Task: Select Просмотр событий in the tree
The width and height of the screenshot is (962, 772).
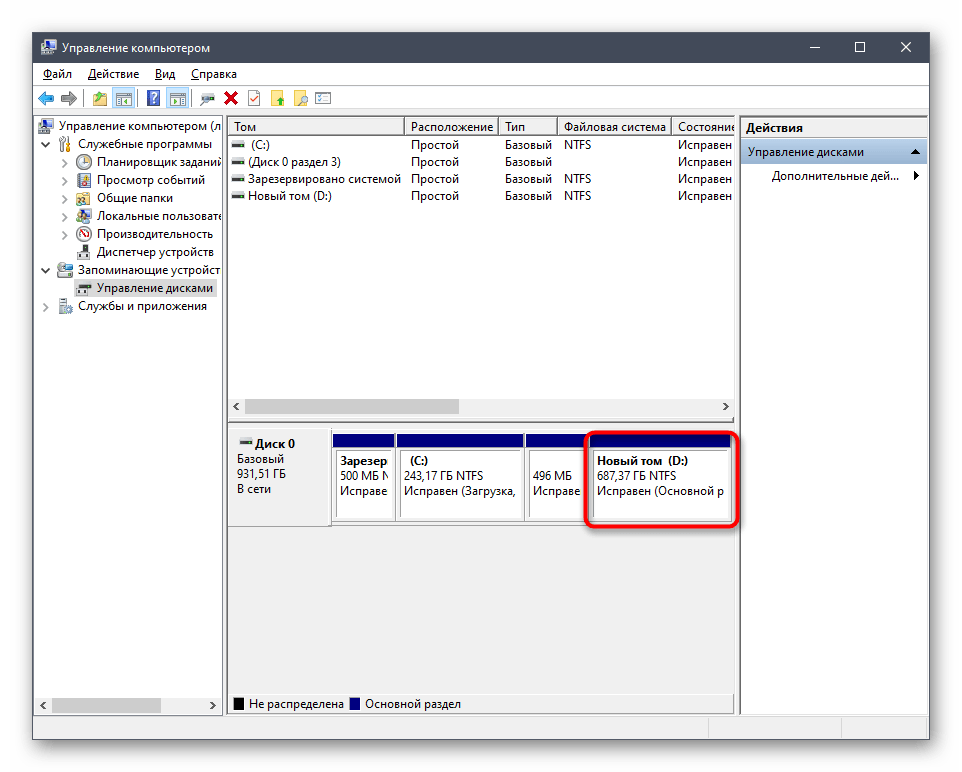Action: pyautogui.click(x=150, y=180)
